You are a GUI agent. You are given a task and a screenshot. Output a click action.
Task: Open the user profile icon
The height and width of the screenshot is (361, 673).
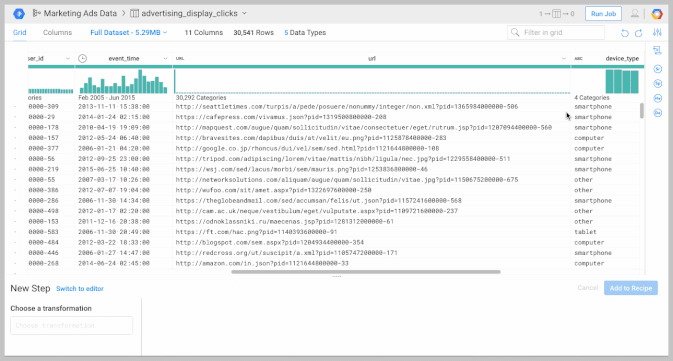[634, 14]
